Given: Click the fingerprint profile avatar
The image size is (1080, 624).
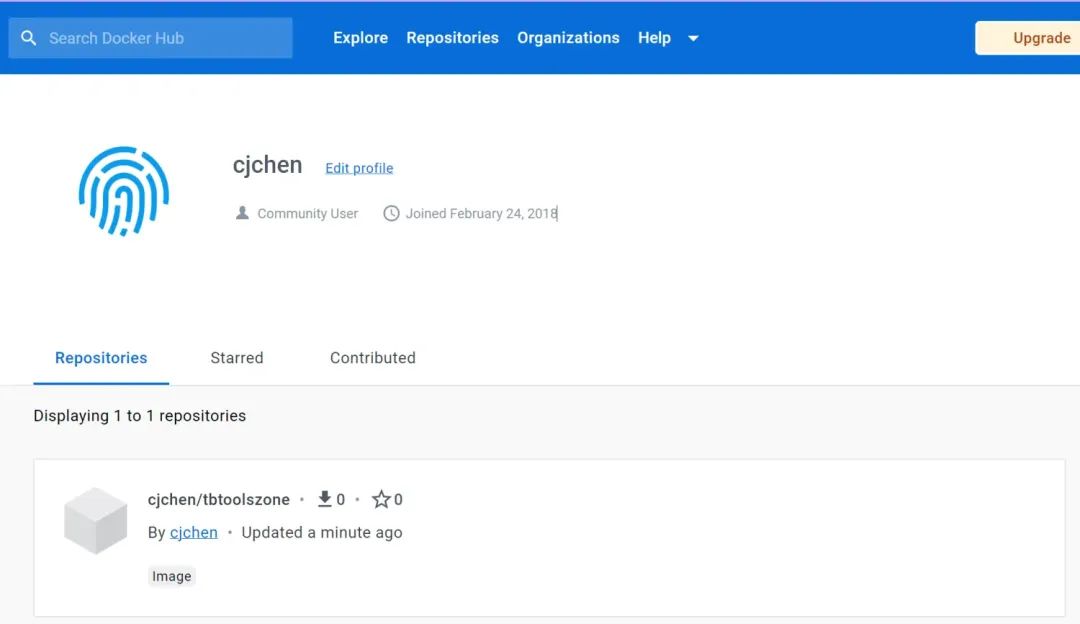Looking at the screenshot, I should click(x=123, y=191).
